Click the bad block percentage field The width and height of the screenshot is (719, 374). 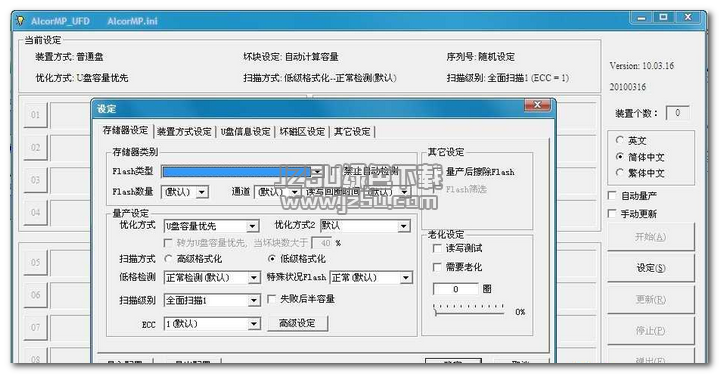(322, 243)
